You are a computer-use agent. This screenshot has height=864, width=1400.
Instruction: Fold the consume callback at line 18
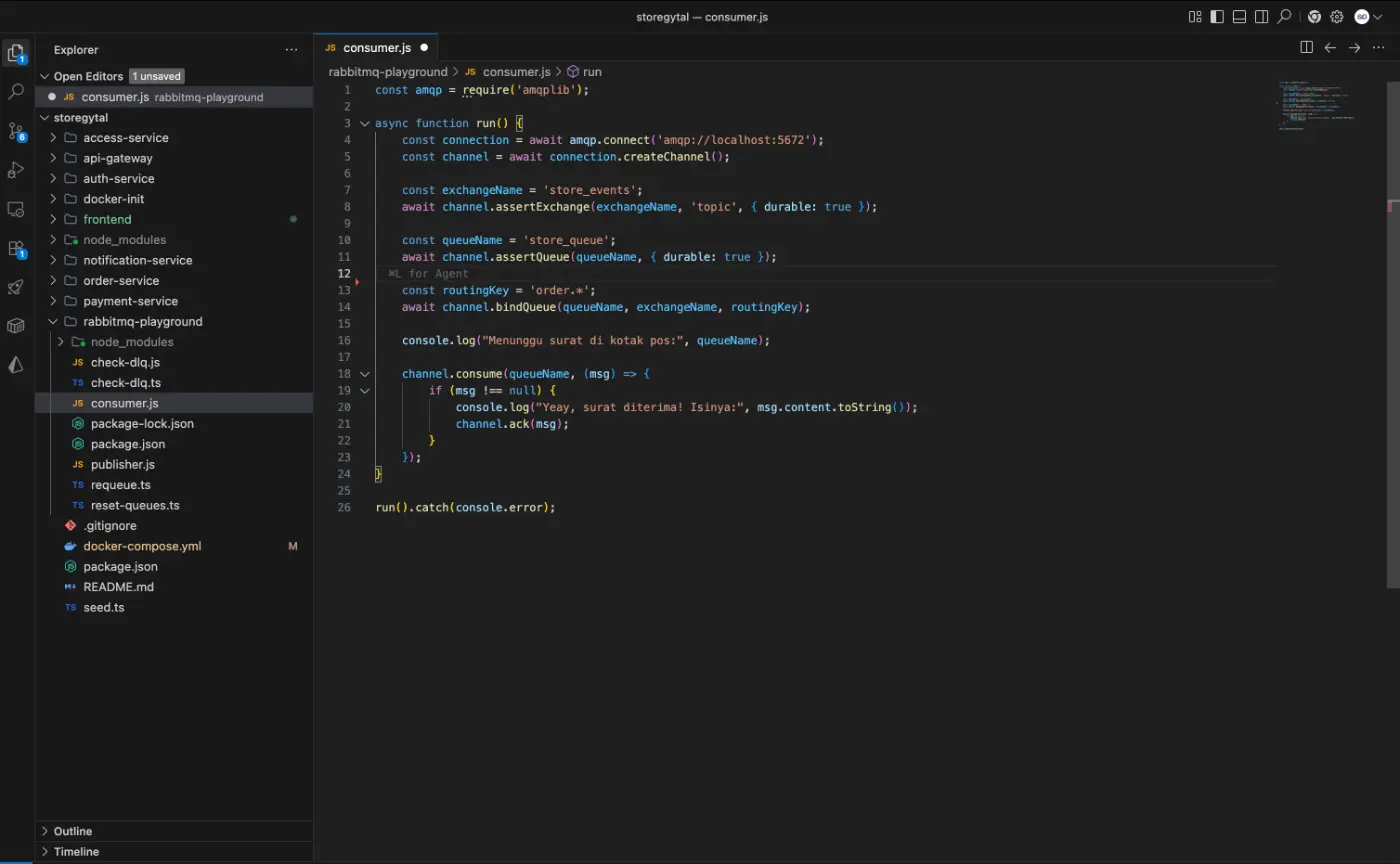pyautogui.click(x=364, y=373)
